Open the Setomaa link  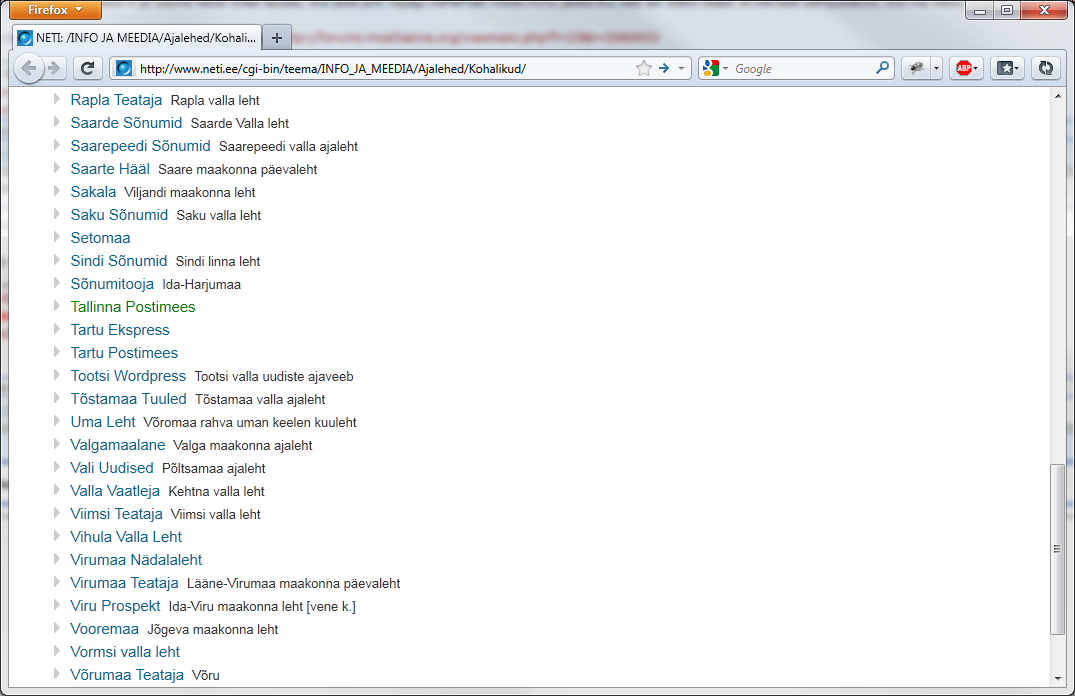pos(100,238)
